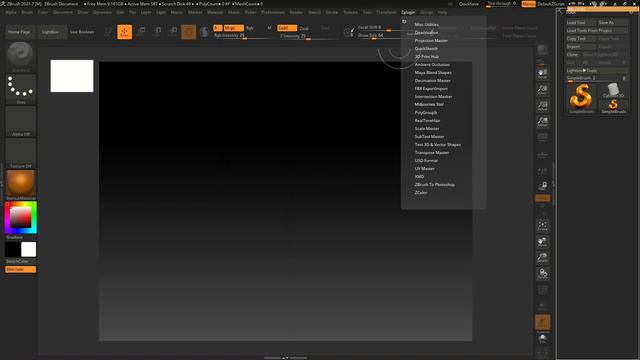The image size is (640, 360).
Task: Open the Preferences menu
Action: [273, 12]
